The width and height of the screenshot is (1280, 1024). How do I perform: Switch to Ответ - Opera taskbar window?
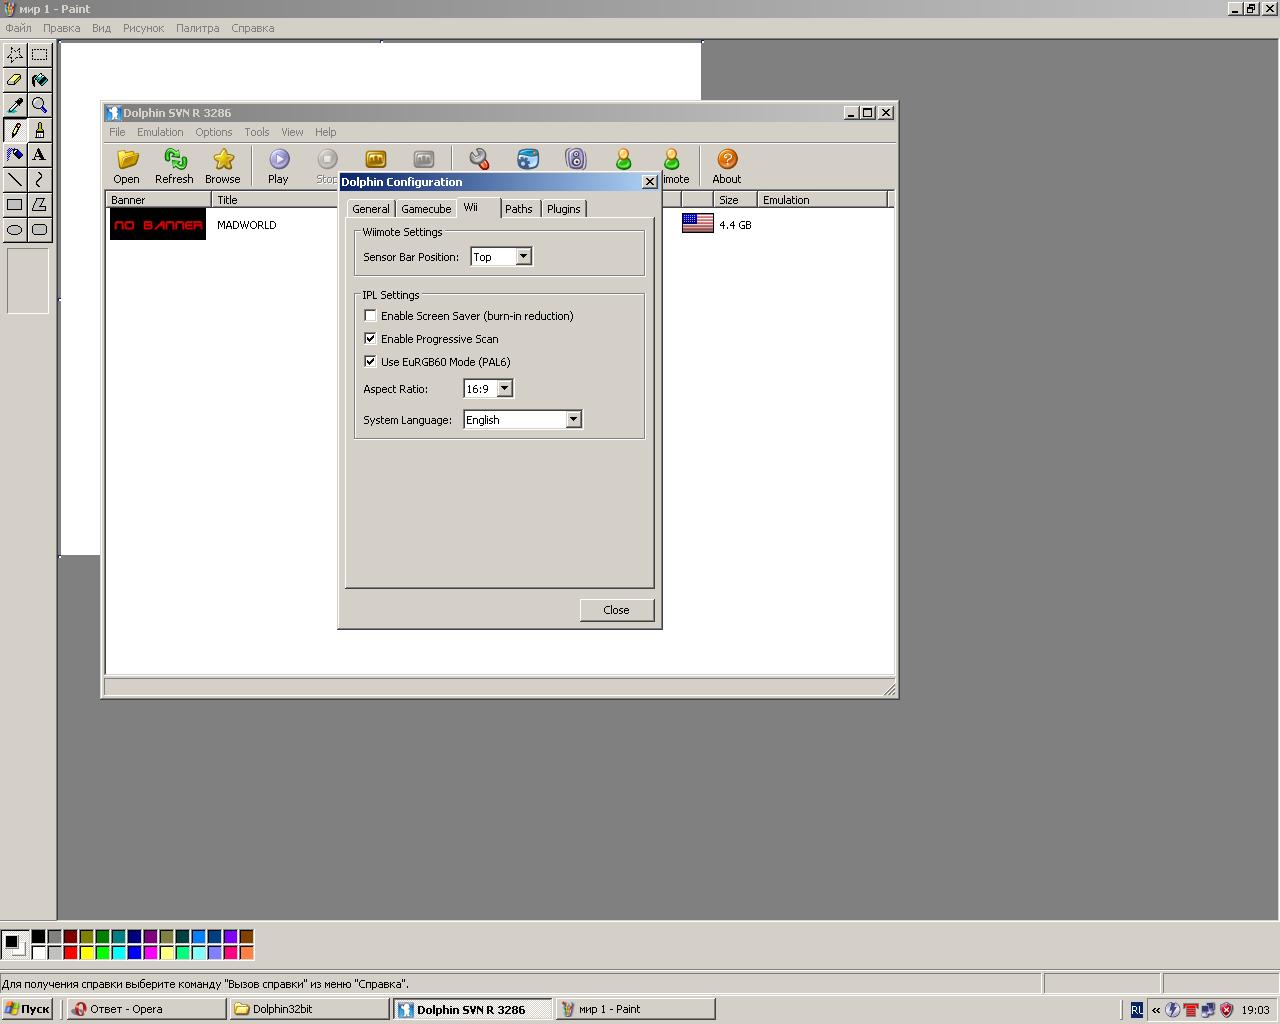146,1009
